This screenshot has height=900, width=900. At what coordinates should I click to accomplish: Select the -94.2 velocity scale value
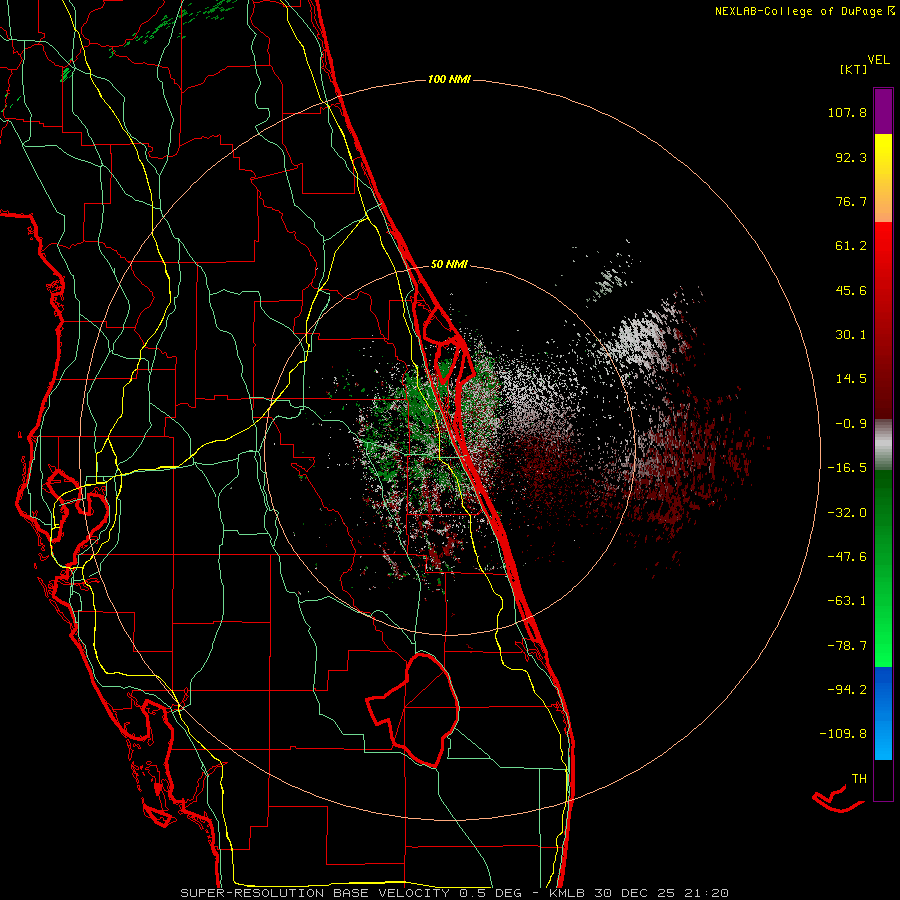tap(847, 690)
